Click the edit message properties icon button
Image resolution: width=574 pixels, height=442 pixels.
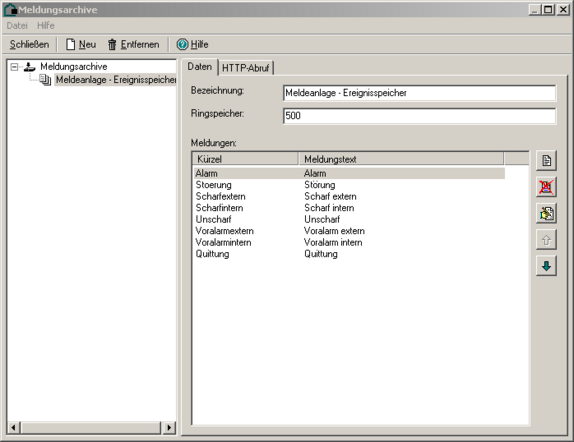pyautogui.click(x=546, y=213)
